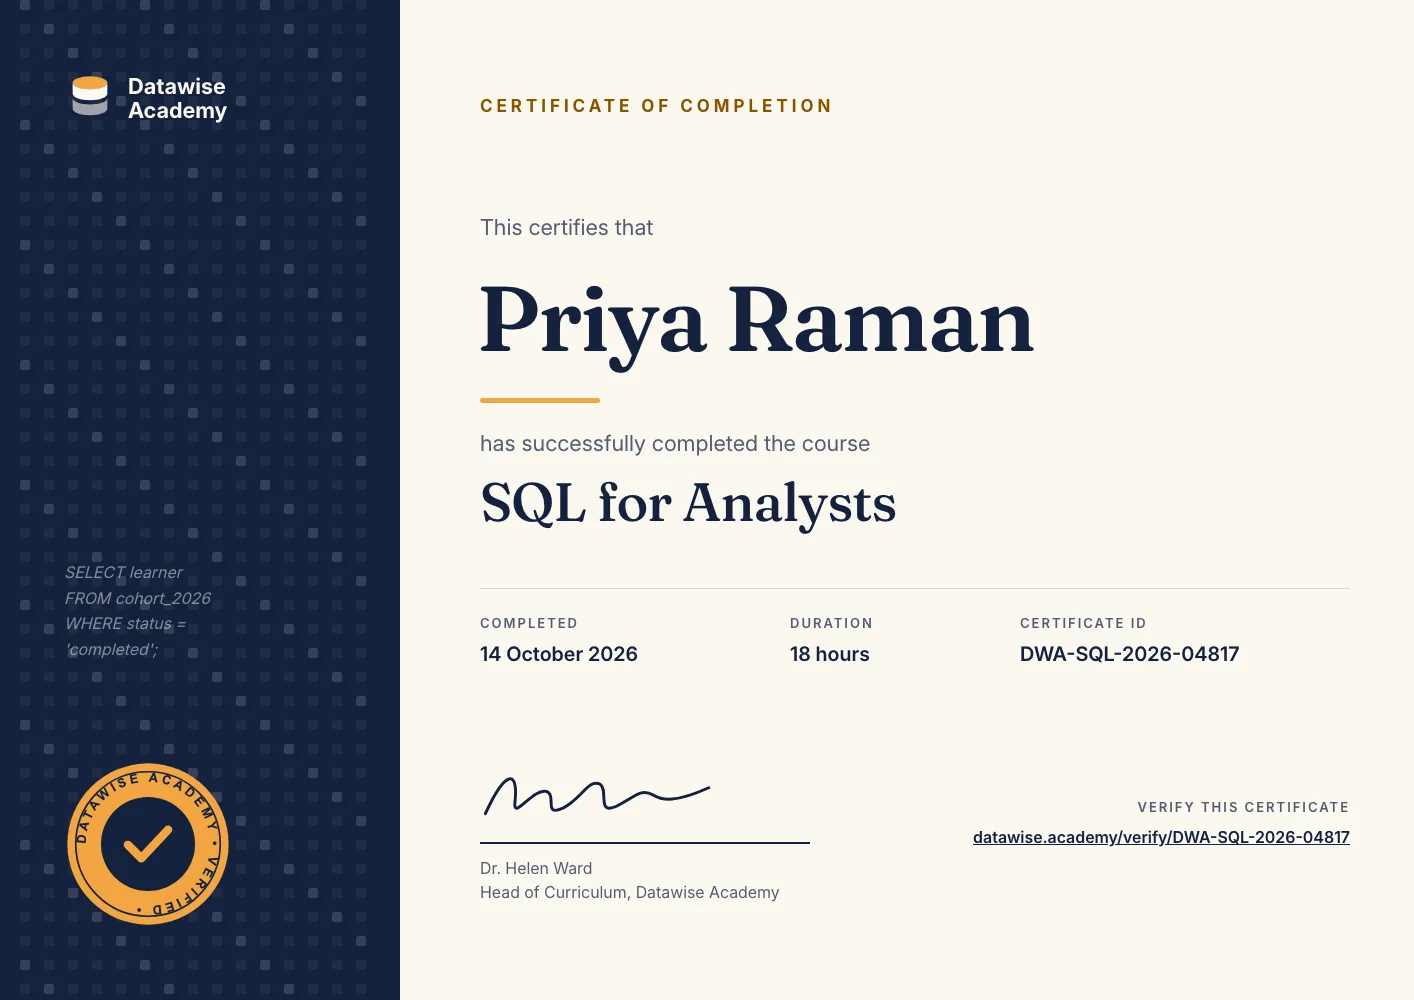Click 'has successfully completed the course' line
This screenshot has height=1000, width=1414.
click(675, 444)
